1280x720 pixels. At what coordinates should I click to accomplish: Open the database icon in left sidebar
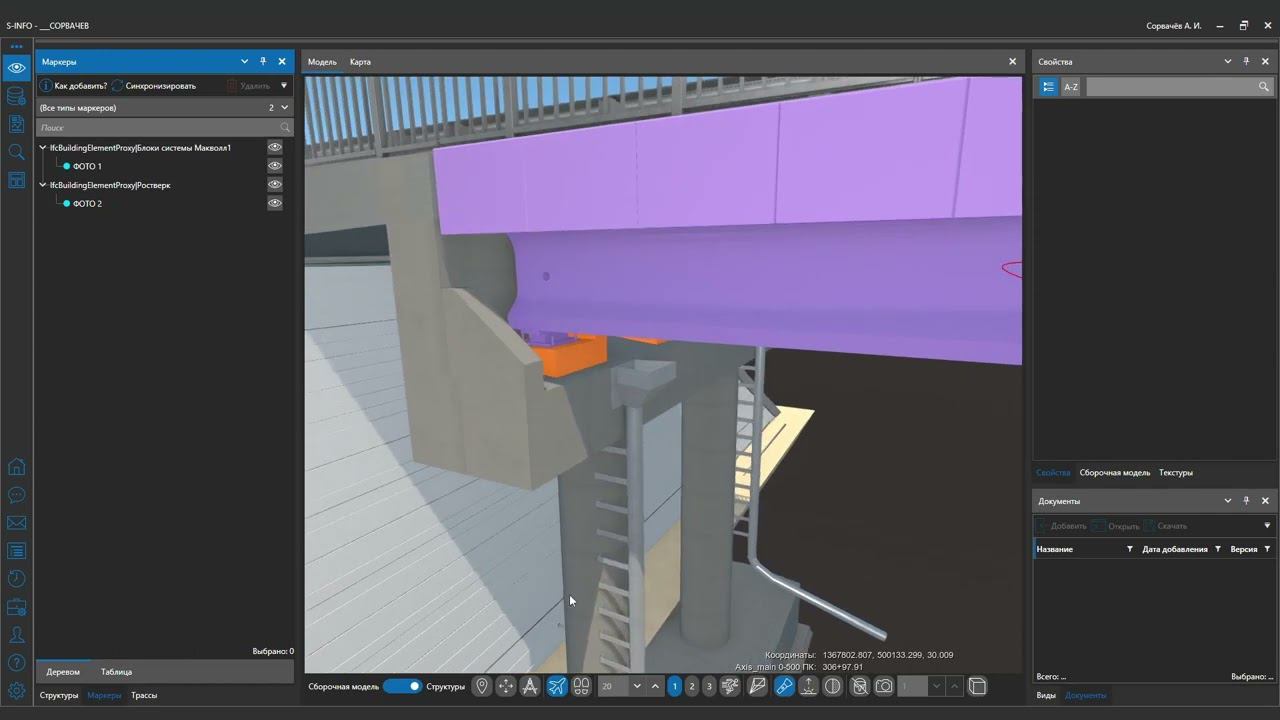click(16, 96)
